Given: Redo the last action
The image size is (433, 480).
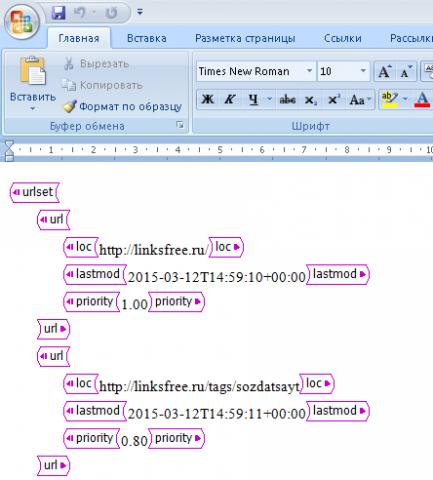Looking at the screenshot, I should coord(112,13).
